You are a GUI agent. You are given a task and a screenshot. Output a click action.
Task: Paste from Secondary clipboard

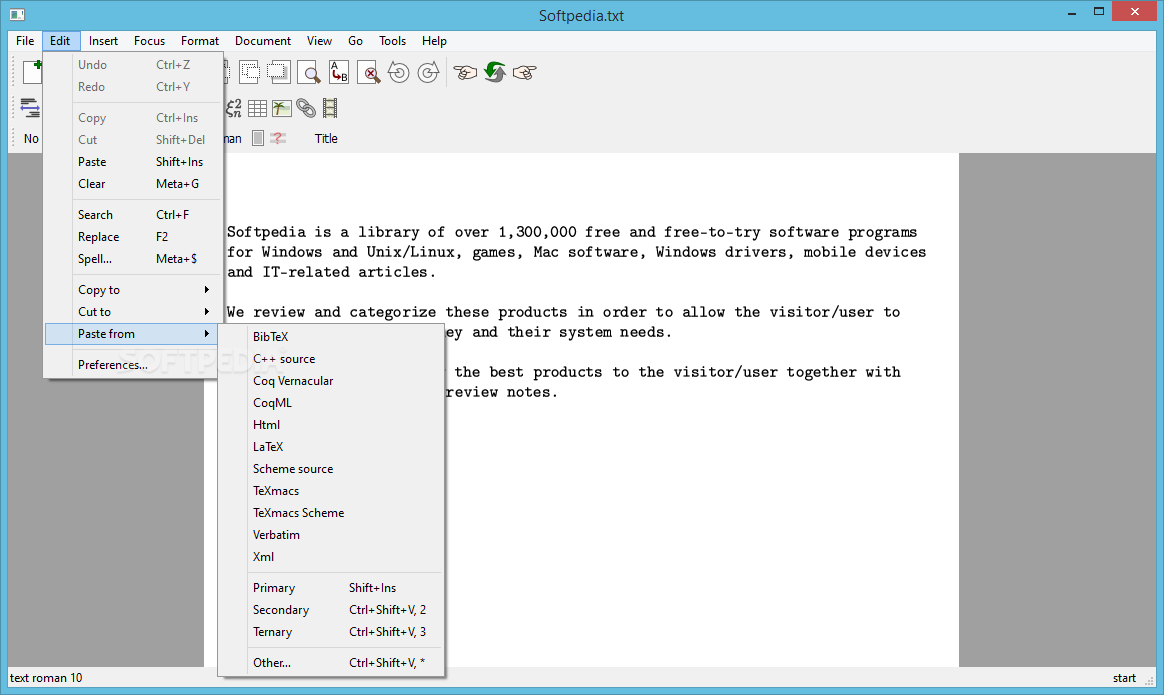331,610
